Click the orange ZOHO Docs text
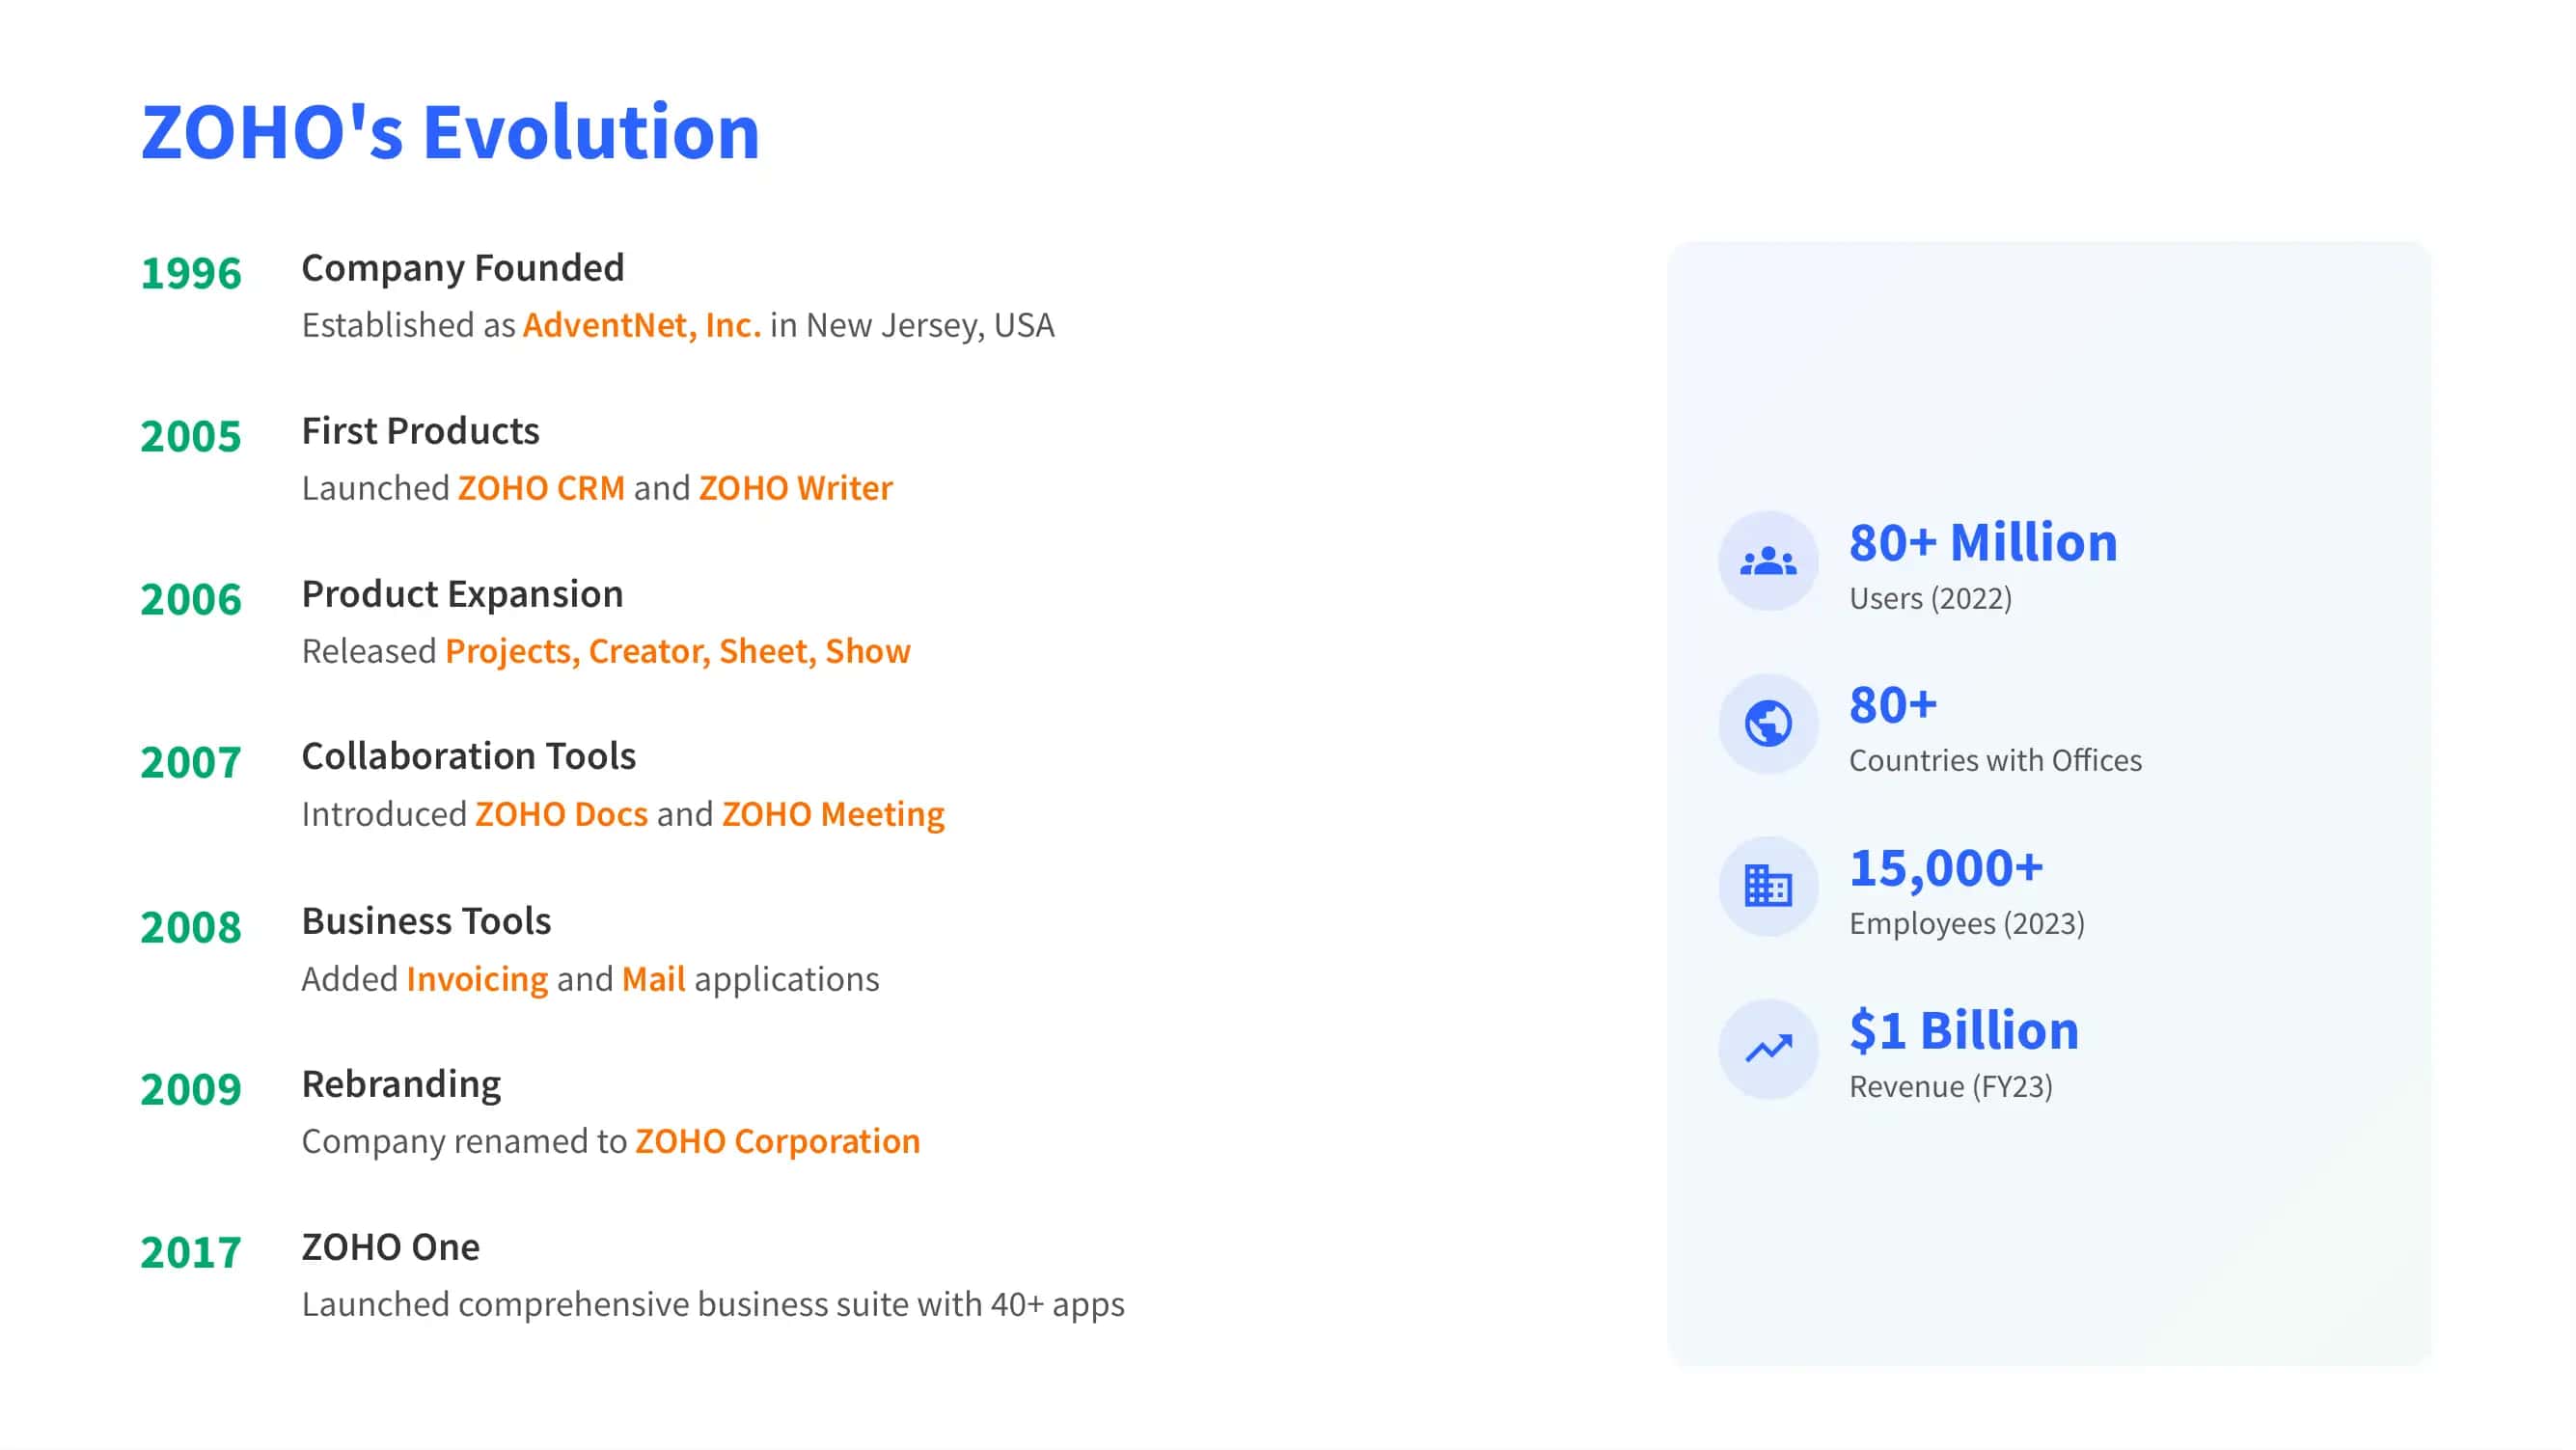 click(561, 814)
